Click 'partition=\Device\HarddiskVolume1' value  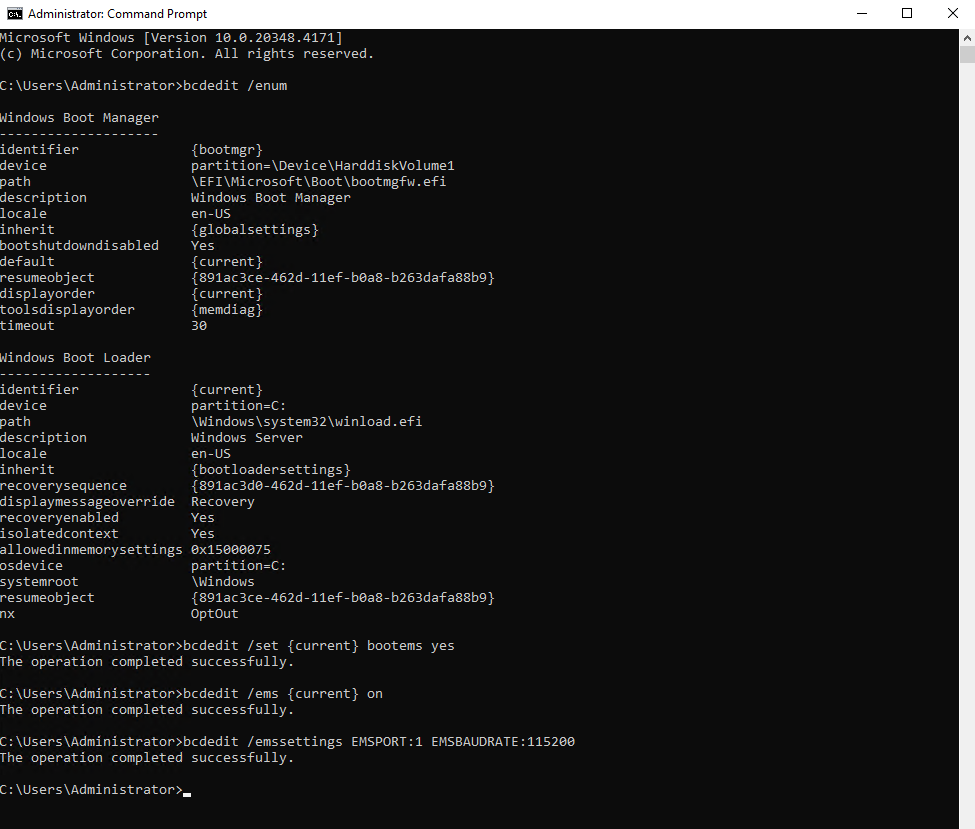tap(323, 165)
